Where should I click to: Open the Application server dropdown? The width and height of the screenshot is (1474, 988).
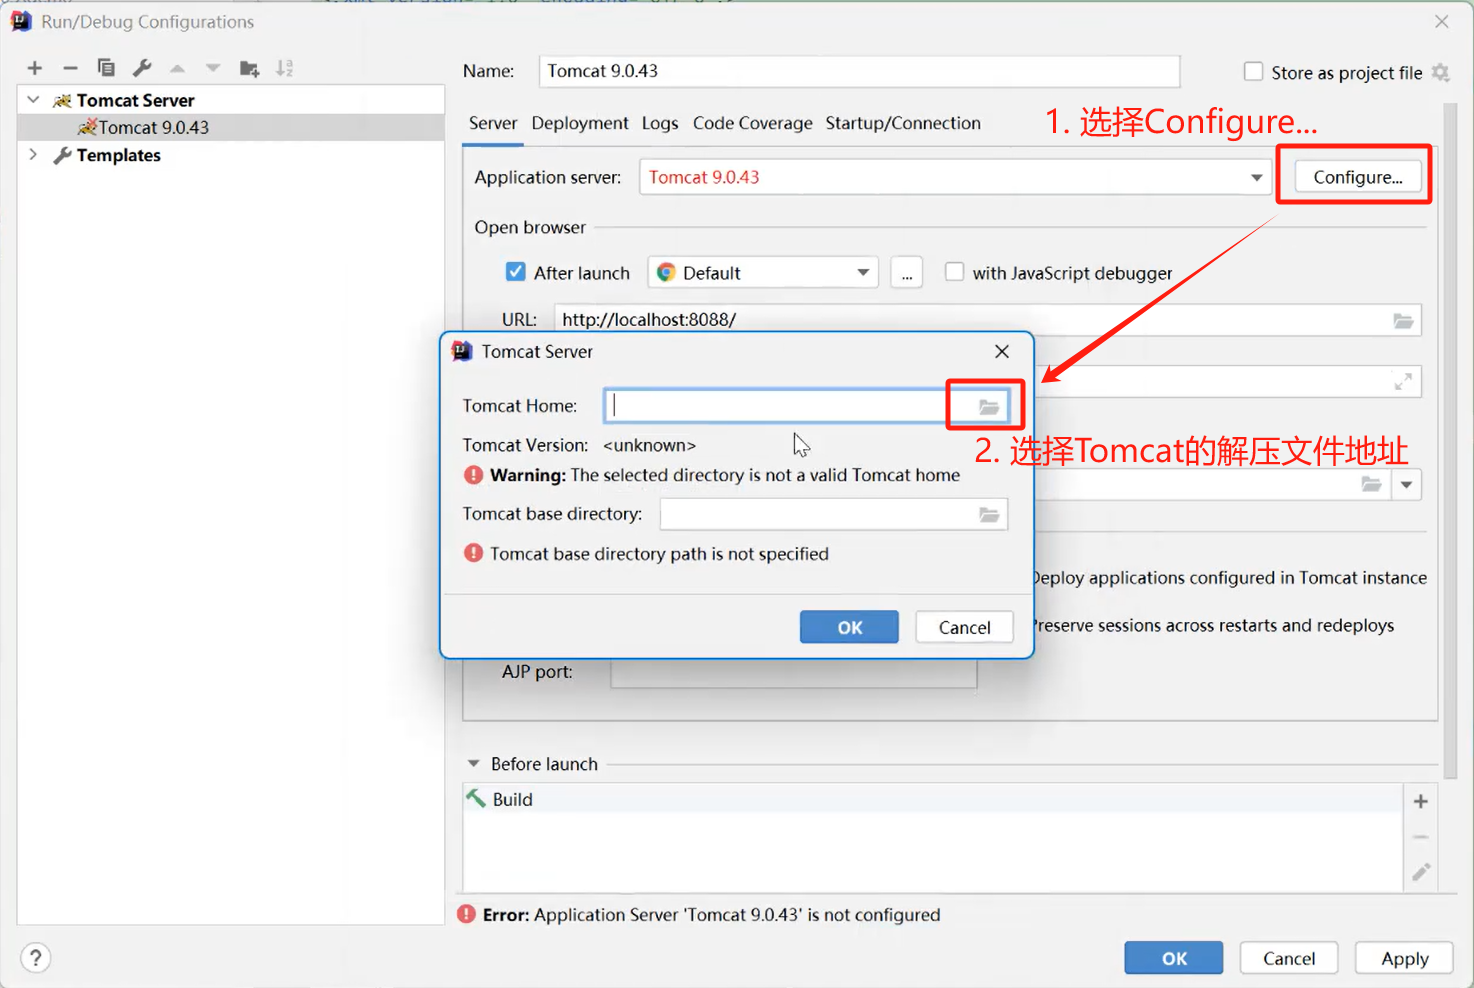(1256, 177)
